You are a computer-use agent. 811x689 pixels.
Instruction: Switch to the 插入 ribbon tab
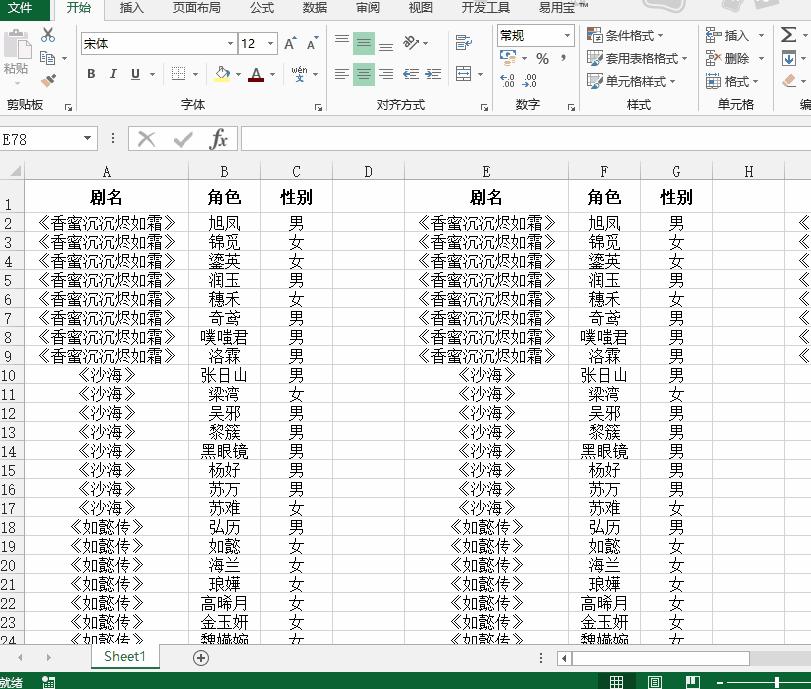click(134, 10)
